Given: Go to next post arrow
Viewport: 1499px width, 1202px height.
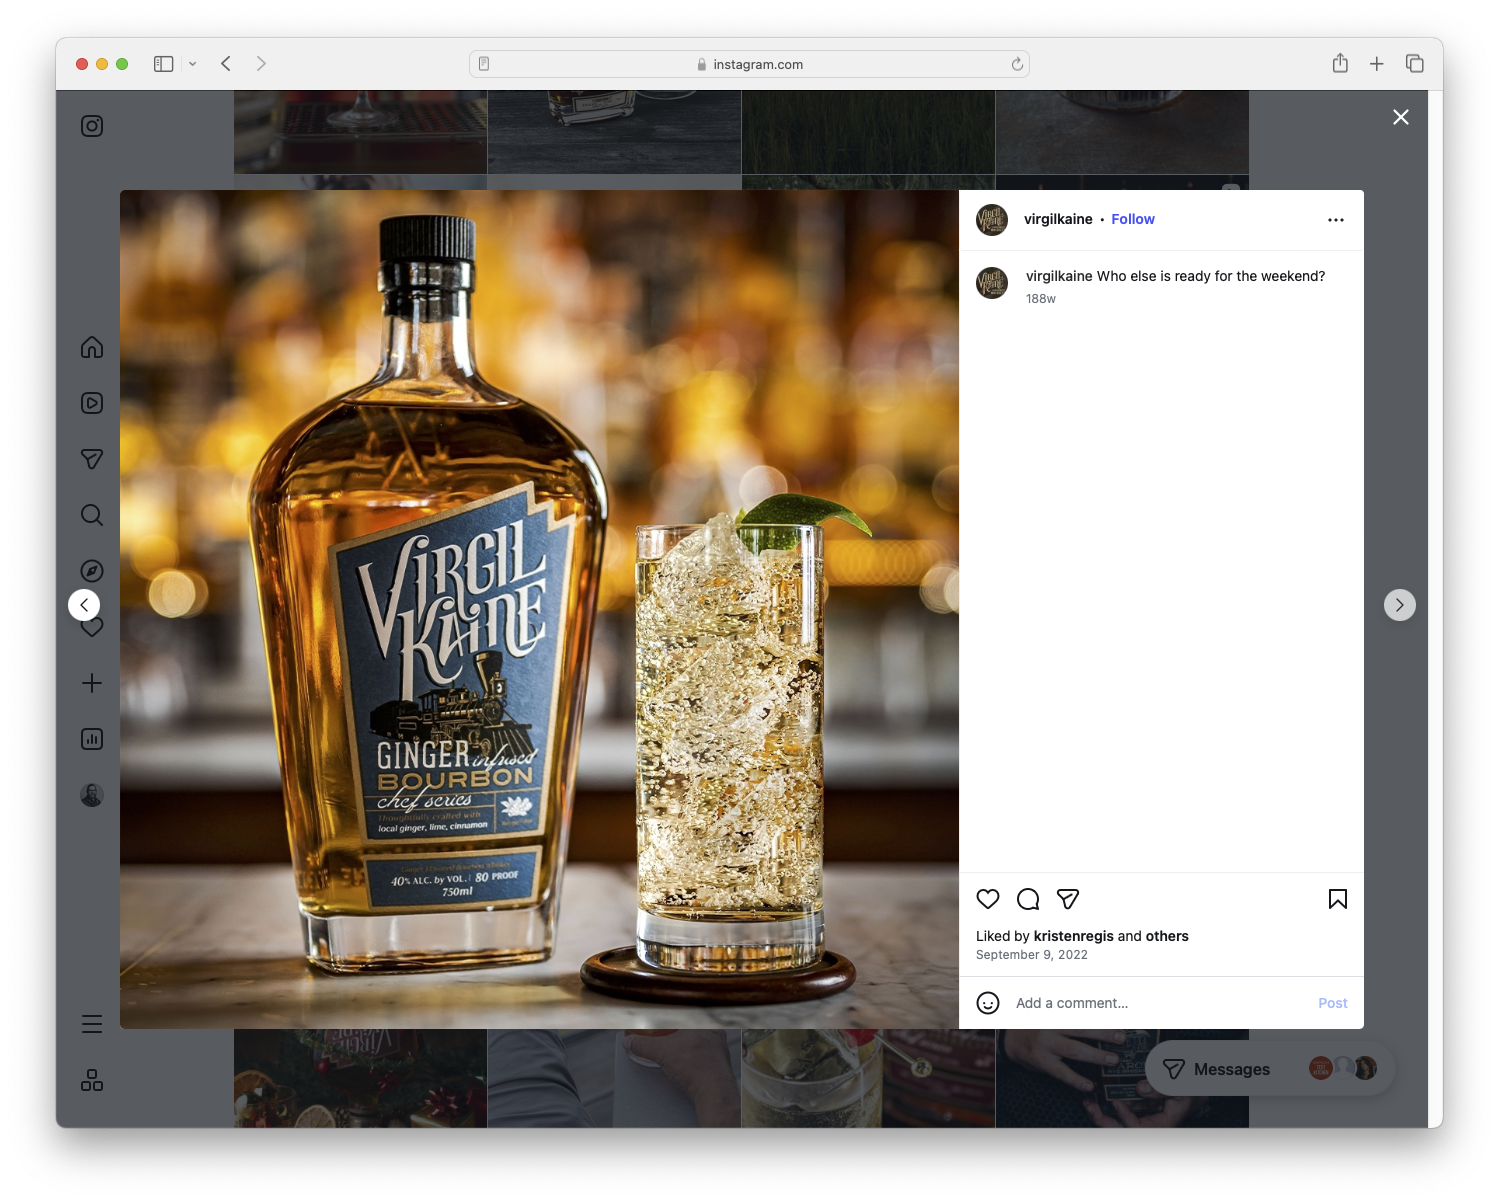Looking at the screenshot, I should click(1400, 605).
